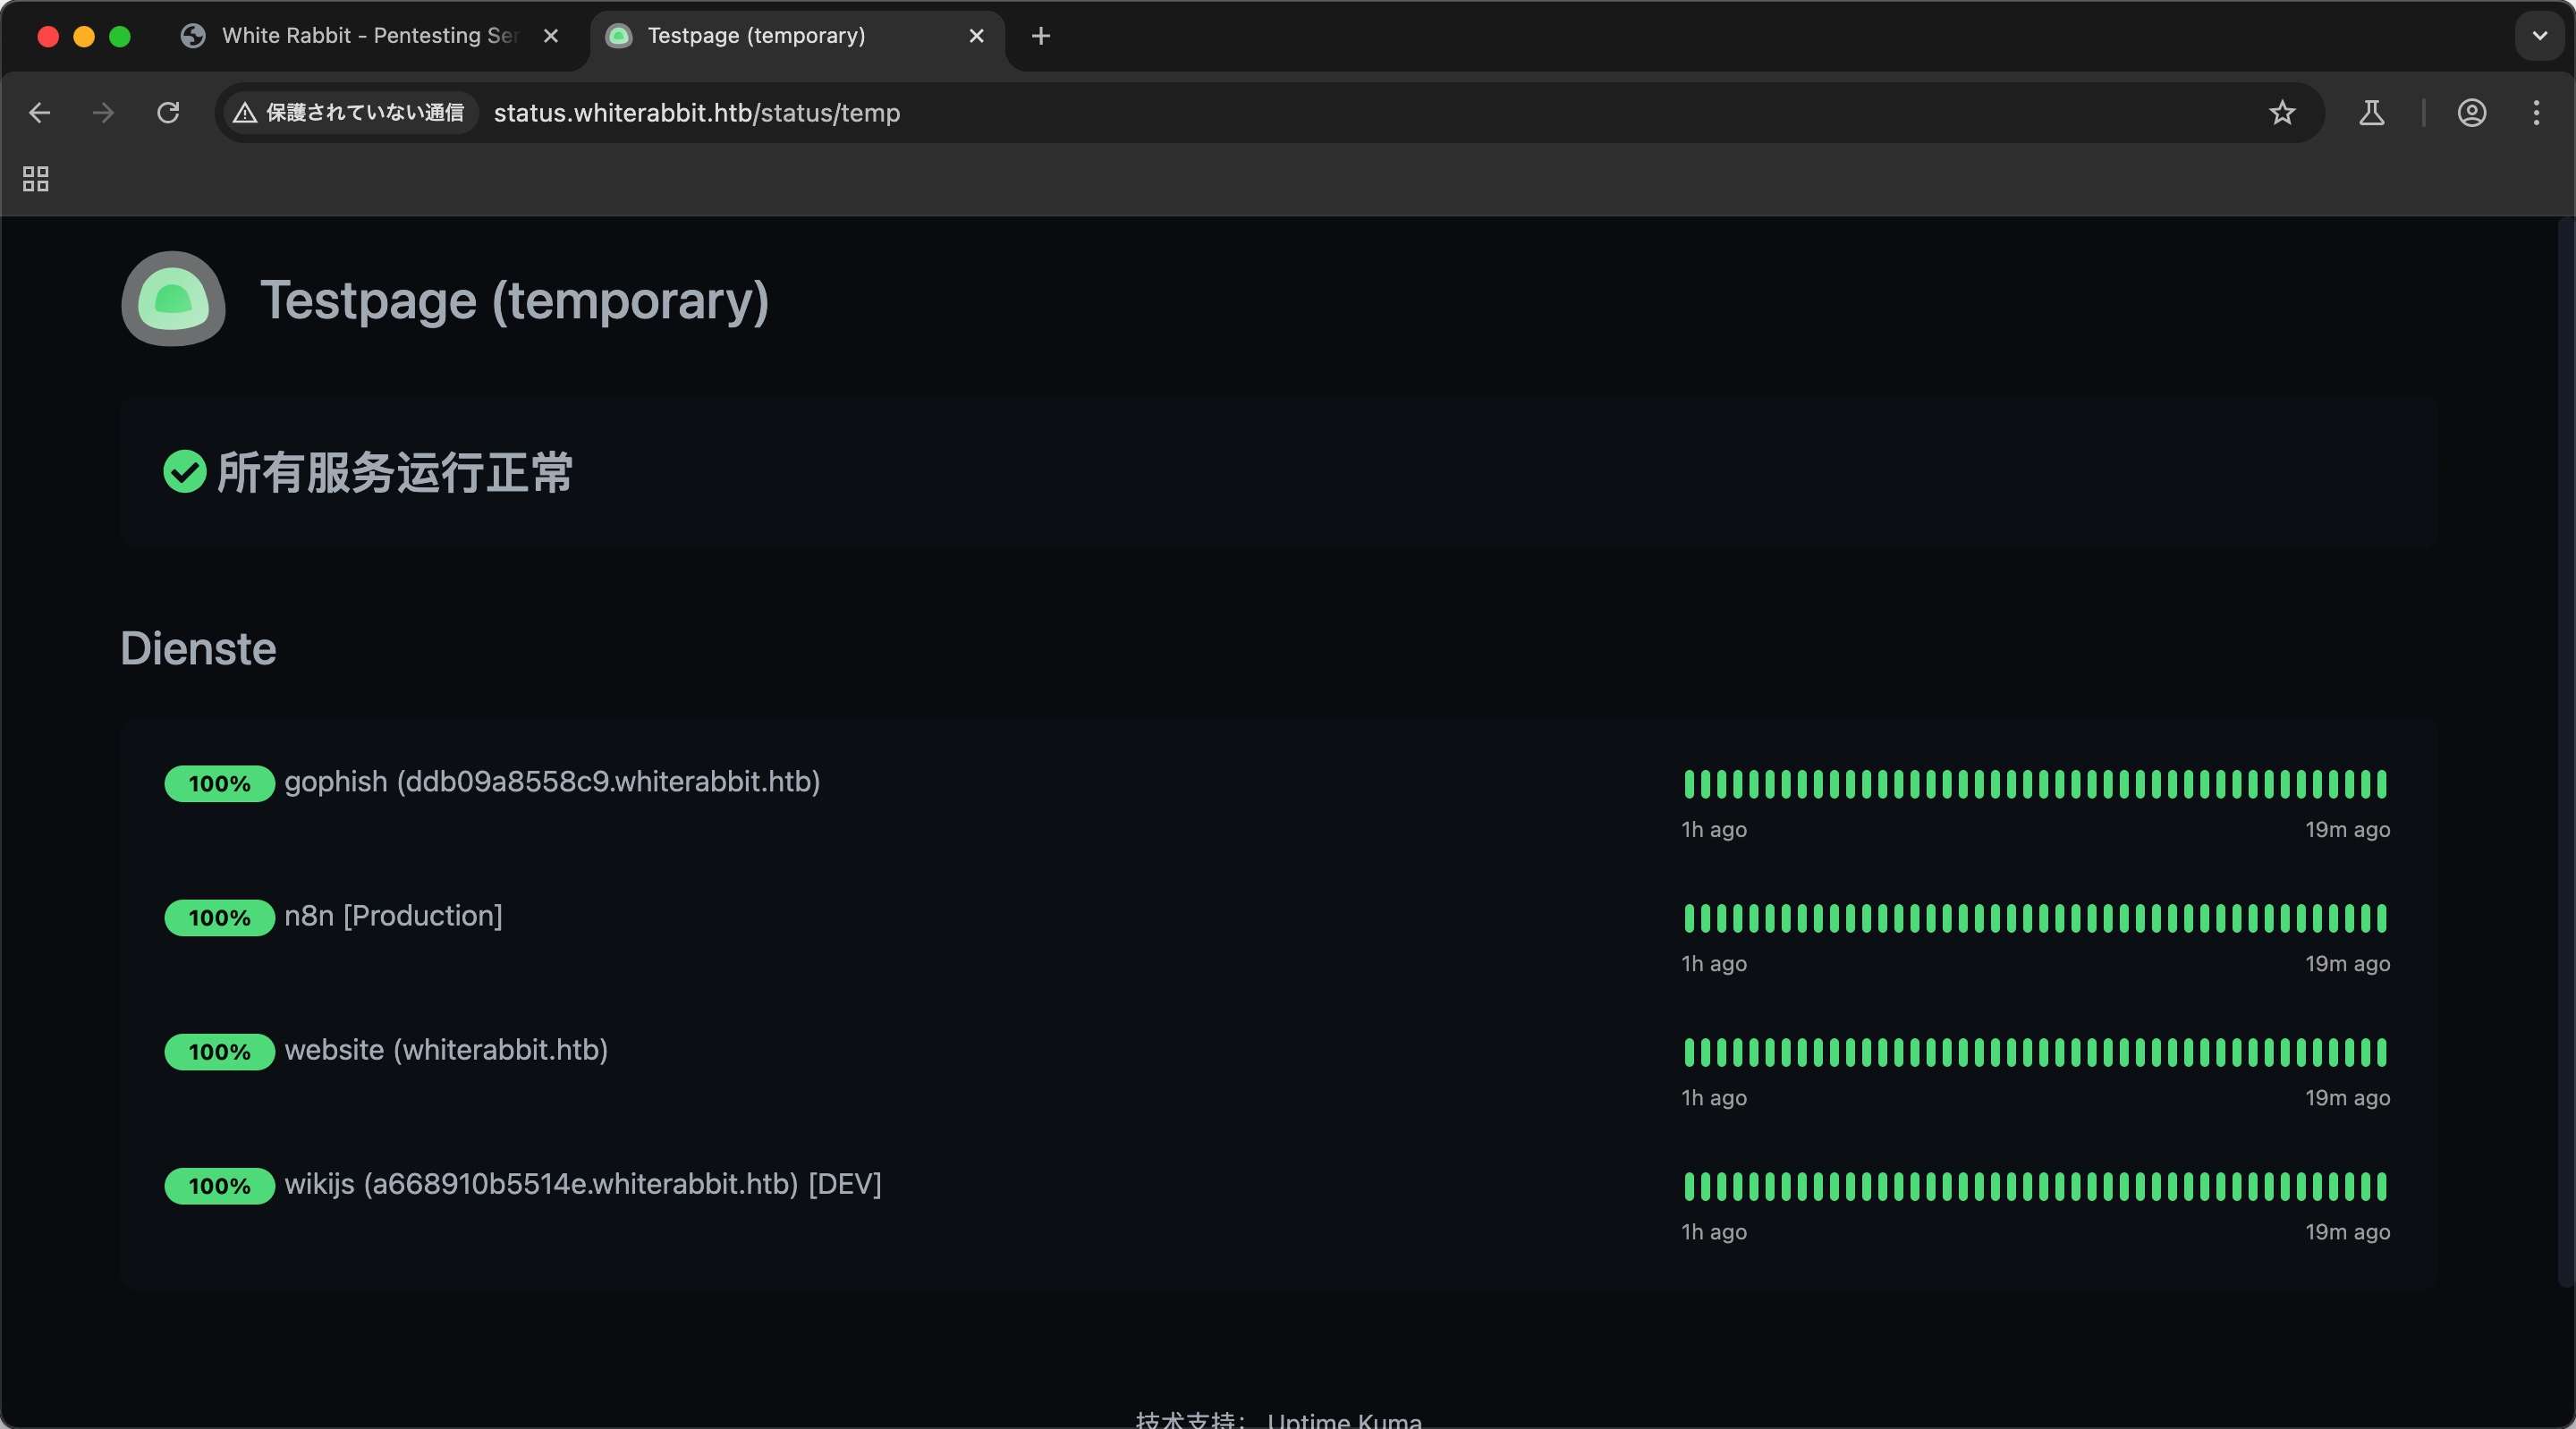
Task: Open the Chrome three-dot menu
Action: coord(2535,113)
